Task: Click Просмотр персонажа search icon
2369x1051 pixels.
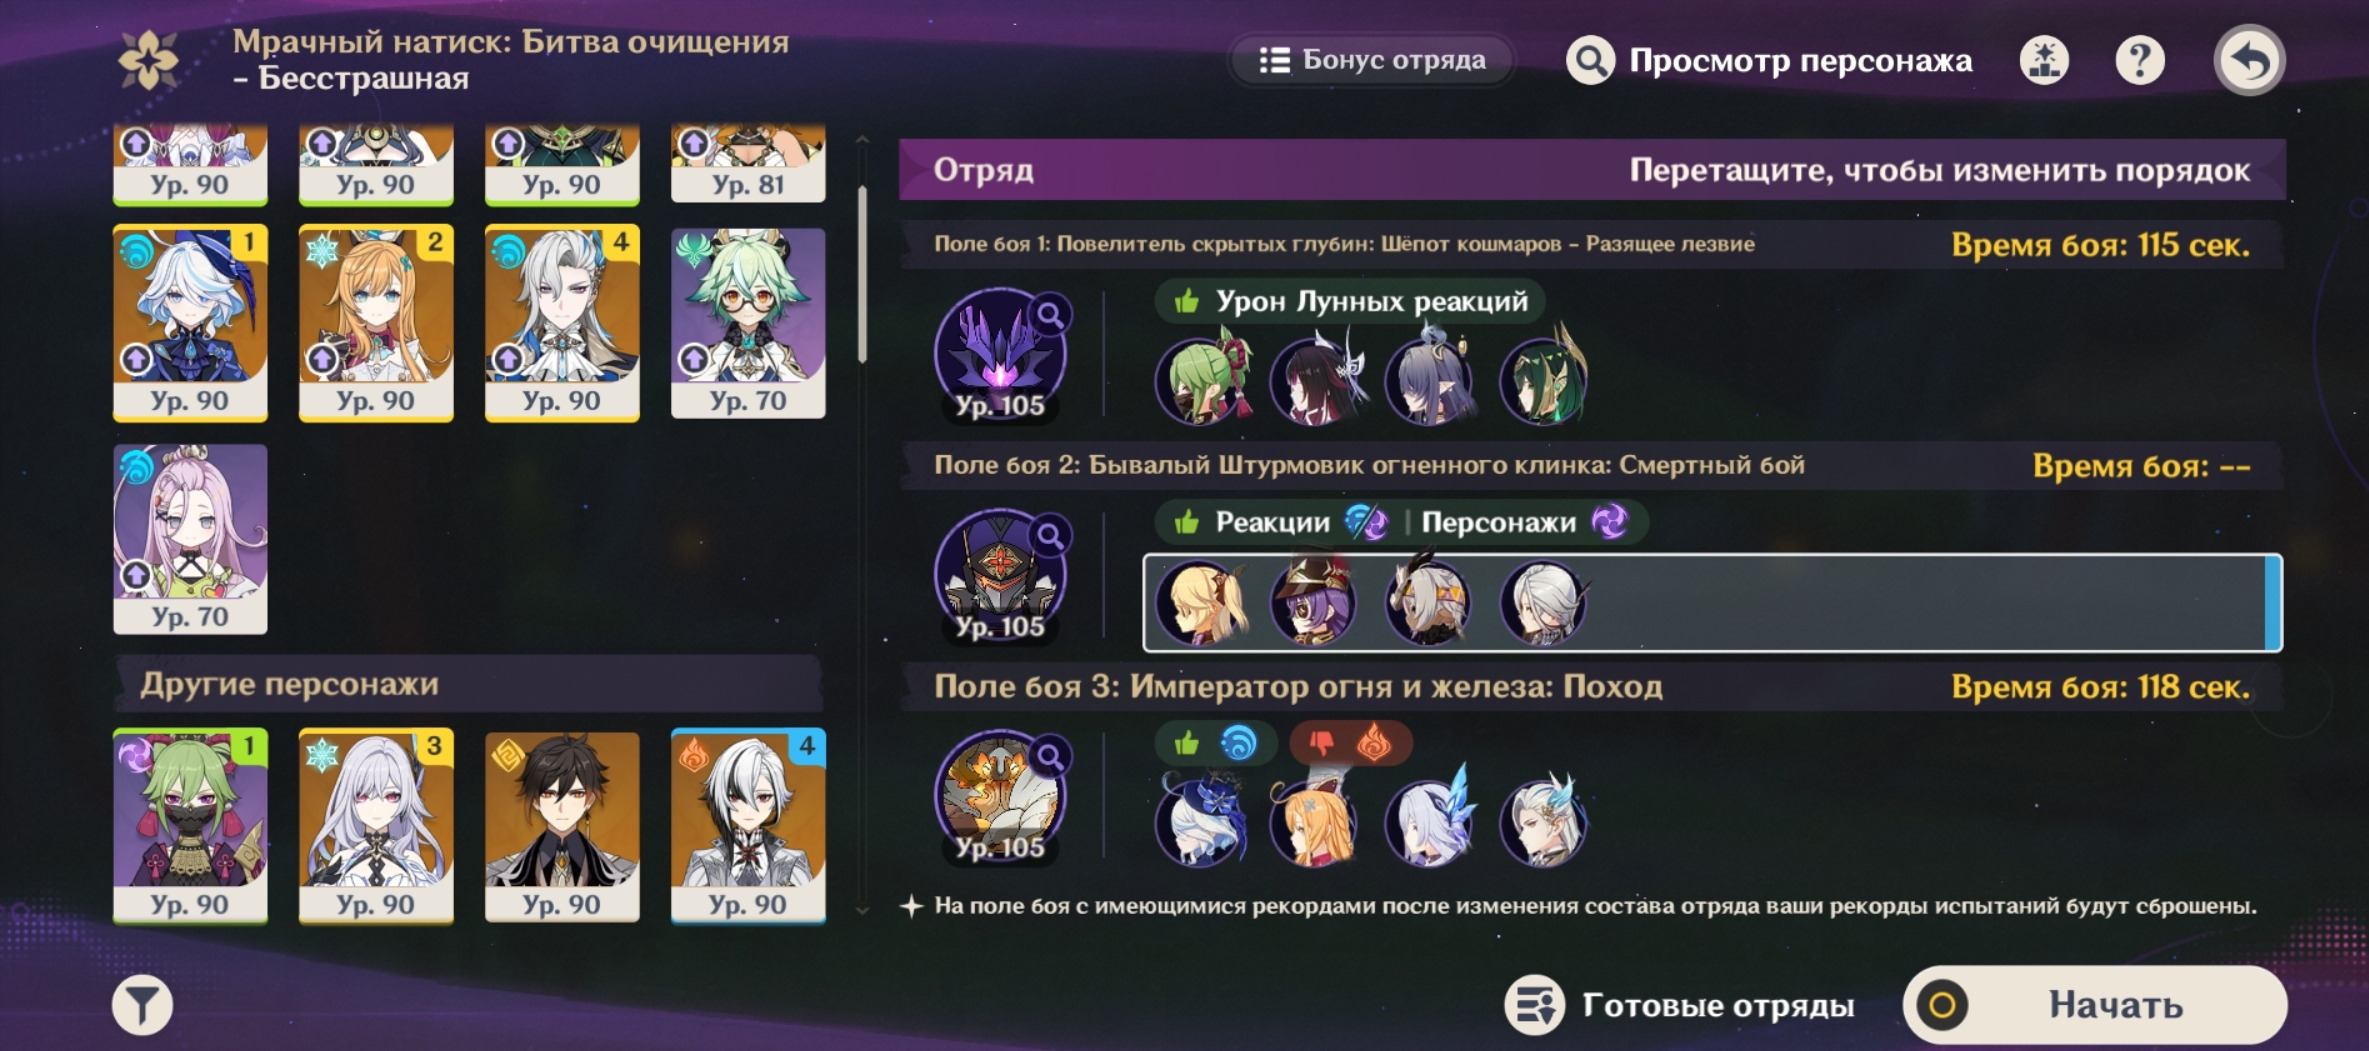Action: click(x=1590, y=61)
